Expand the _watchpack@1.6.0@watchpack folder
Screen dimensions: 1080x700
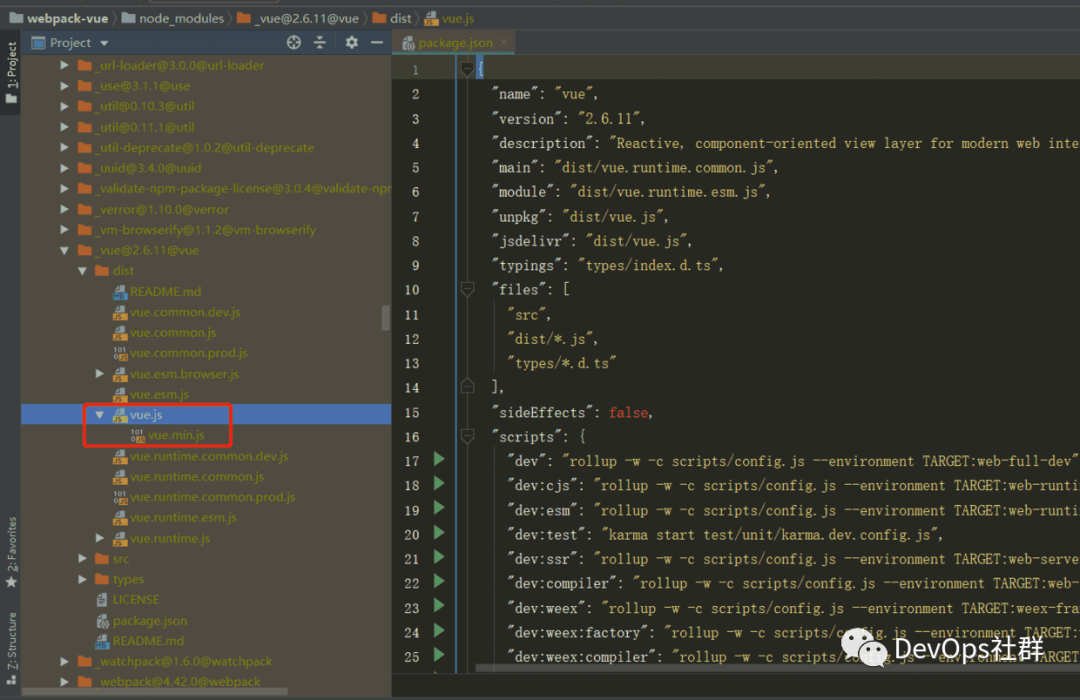[64, 661]
